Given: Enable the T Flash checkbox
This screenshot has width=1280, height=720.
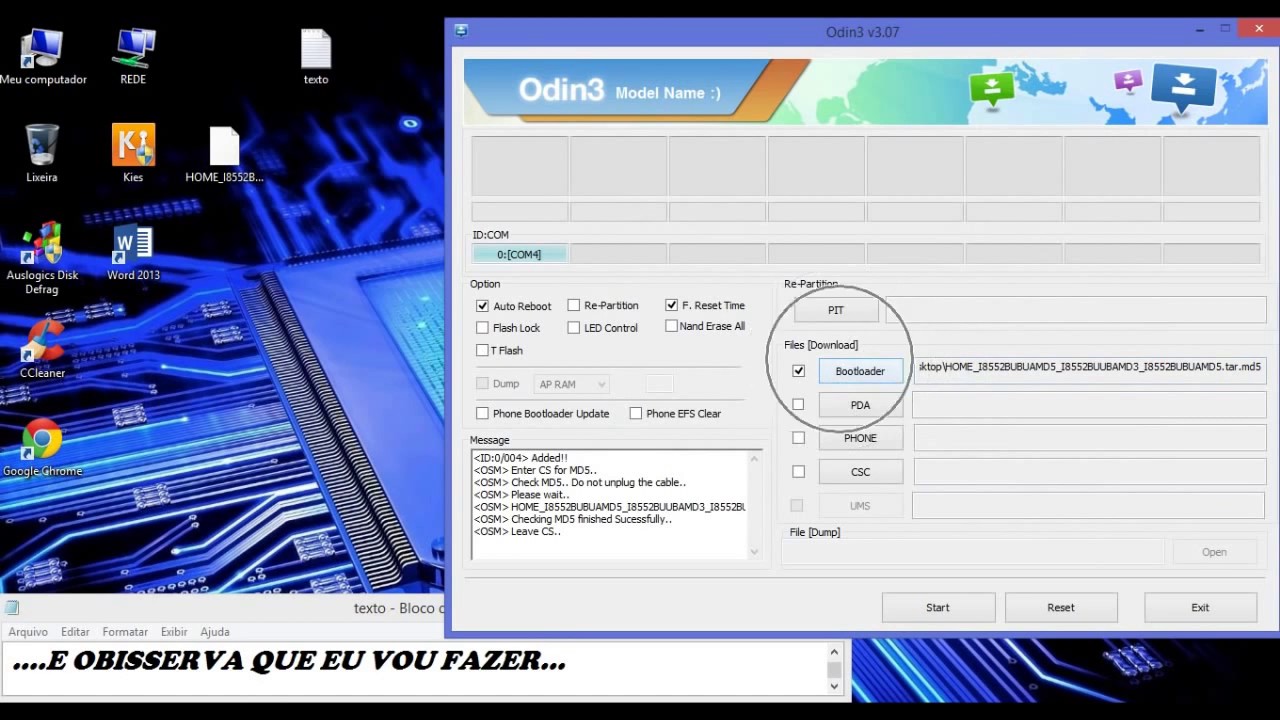Looking at the screenshot, I should point(483,350).
